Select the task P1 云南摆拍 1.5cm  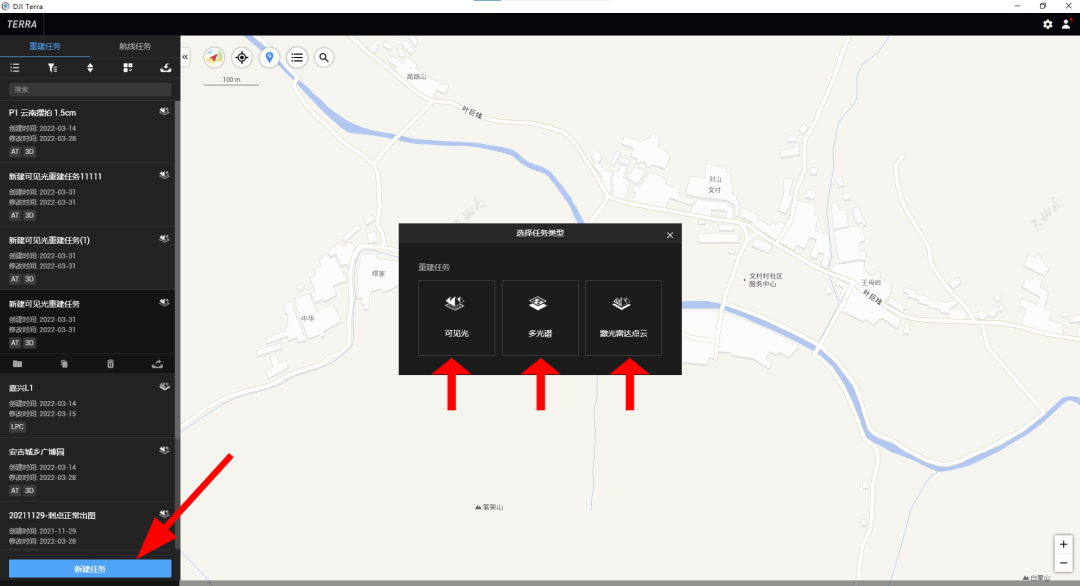pyautogui.click(x=87, y=131)
